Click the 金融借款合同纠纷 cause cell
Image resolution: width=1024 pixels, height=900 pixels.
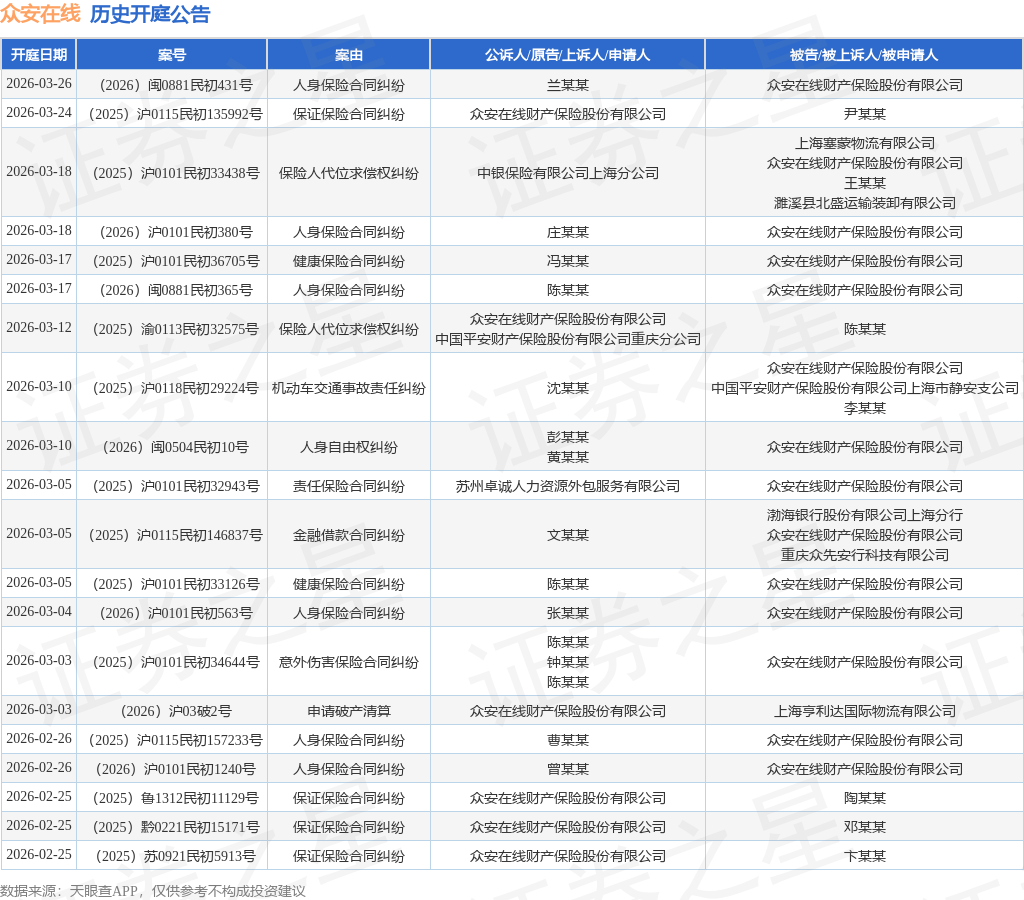tap(348, 535)
